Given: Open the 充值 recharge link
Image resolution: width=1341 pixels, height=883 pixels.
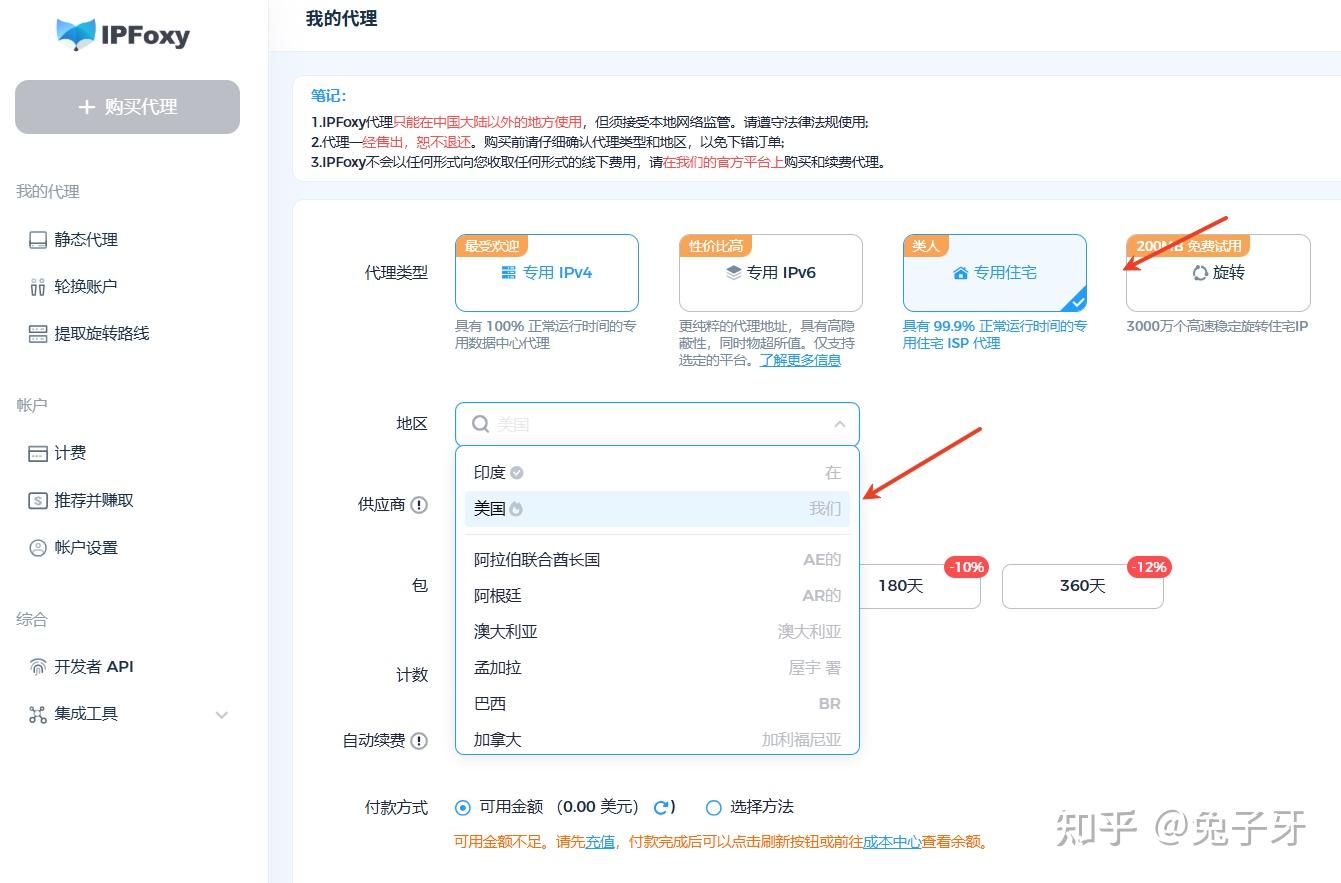Looking at the screenshot, I should [600, 842].
